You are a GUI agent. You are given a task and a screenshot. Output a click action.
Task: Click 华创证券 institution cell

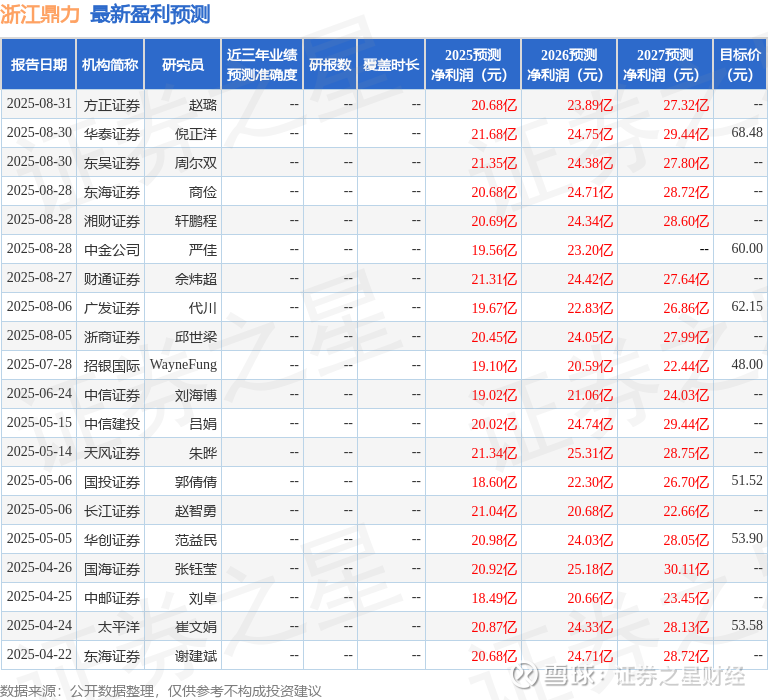pos(112,540)
